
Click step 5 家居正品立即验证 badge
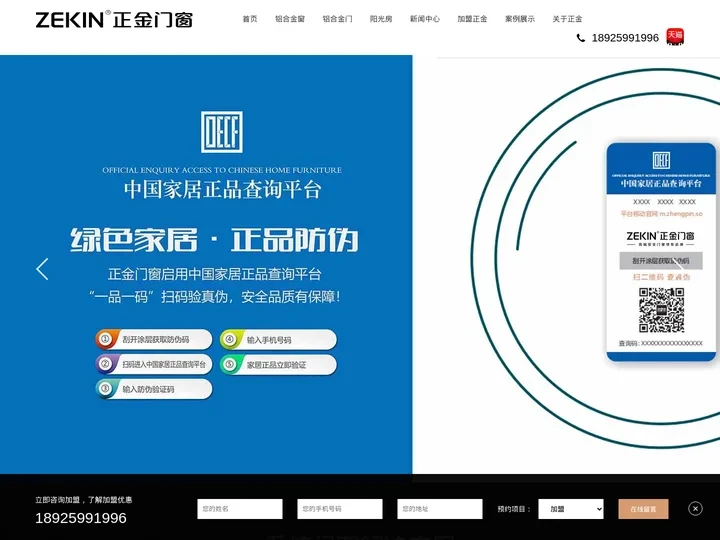point(278,365)
